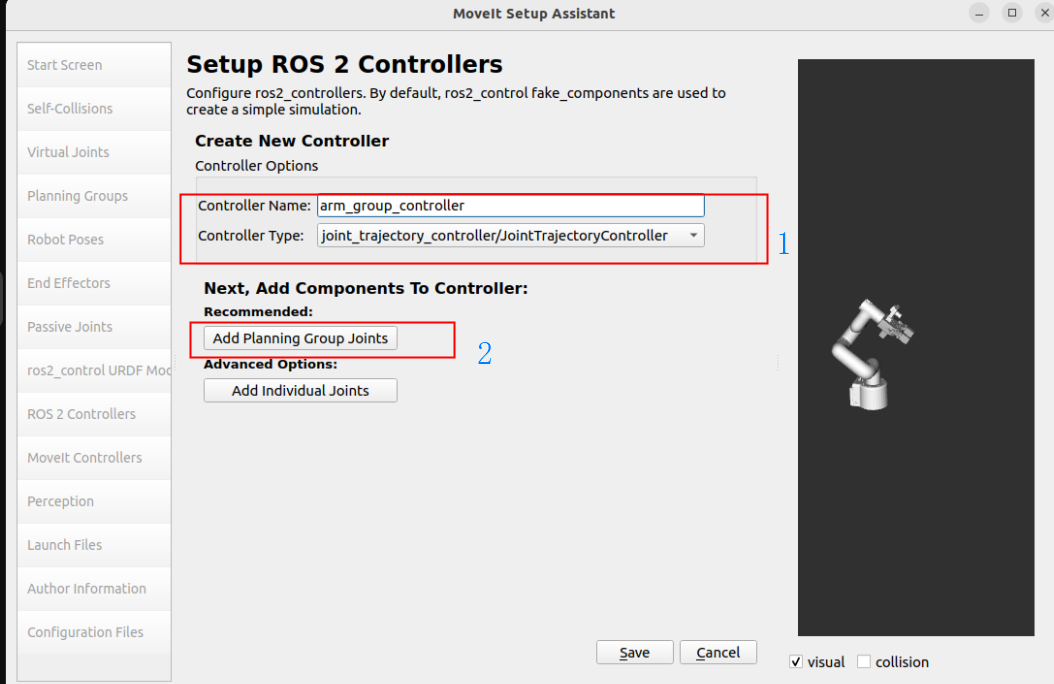Image resolution: width=1054 pixels, height=684 pixels.
Task: Close the MoveIt Setup Assistant window
Action: click(x=1045, y=13)
